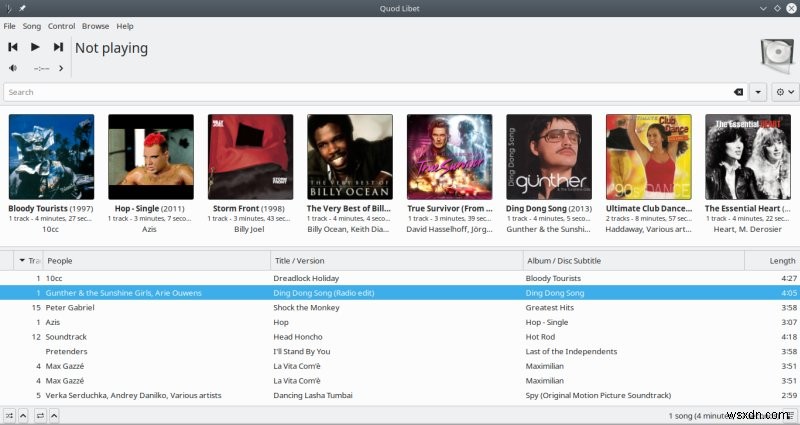
Task: Sort by Title / Version column header
Action: pyautogui.click(x=397, y=261)
